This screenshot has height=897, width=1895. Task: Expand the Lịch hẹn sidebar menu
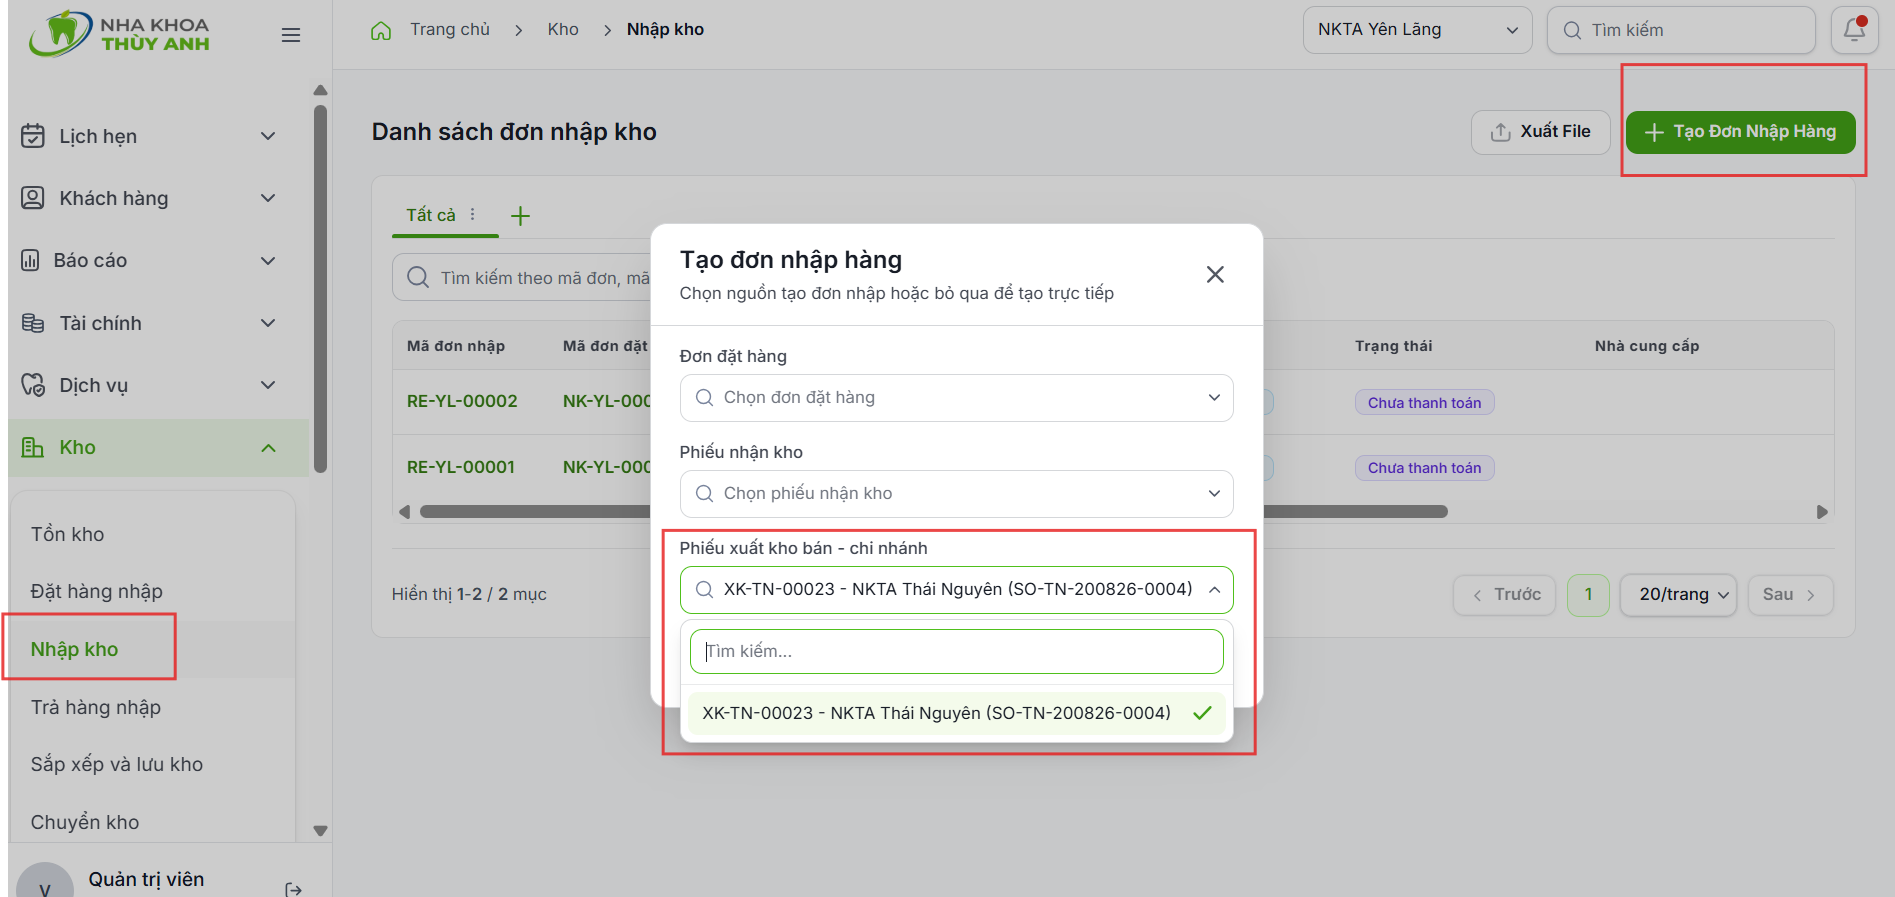(x=148, y=136)
